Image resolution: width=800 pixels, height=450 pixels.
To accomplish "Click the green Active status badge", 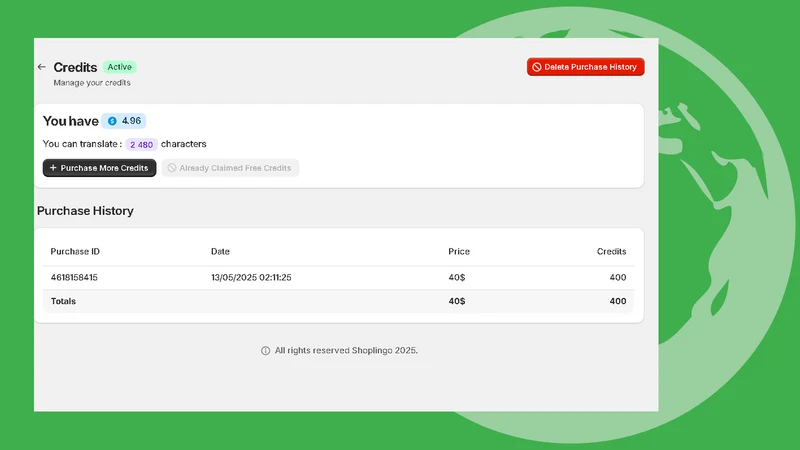I will click(119, 67).
